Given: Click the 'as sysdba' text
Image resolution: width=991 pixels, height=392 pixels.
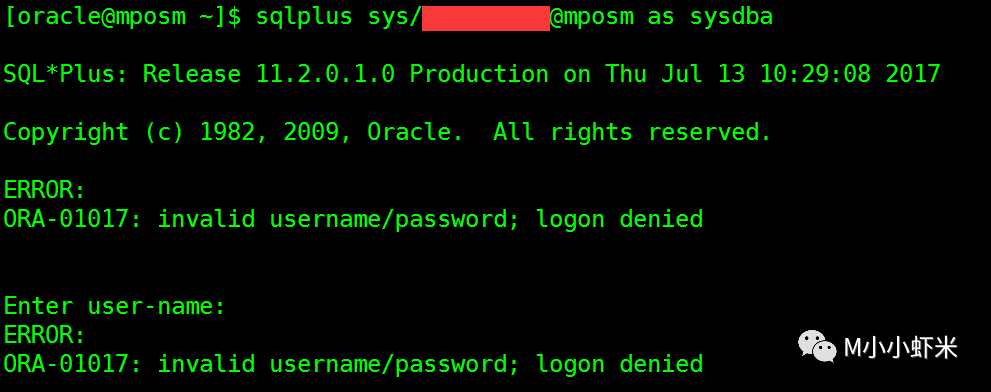Looking at the screenshot, I should (710, 17).
